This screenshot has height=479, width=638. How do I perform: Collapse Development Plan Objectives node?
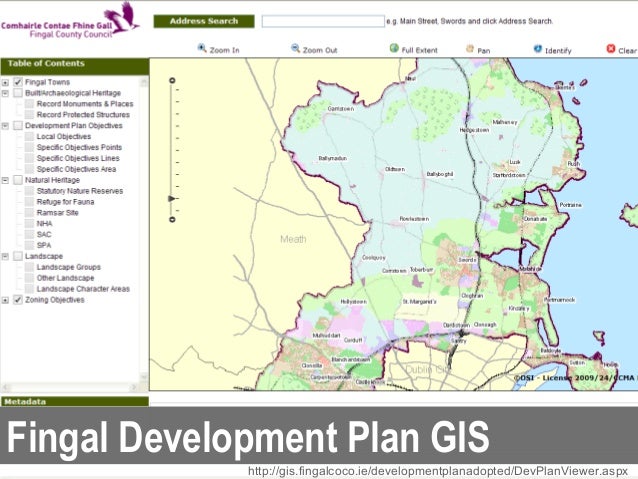[x=5, y=126]
